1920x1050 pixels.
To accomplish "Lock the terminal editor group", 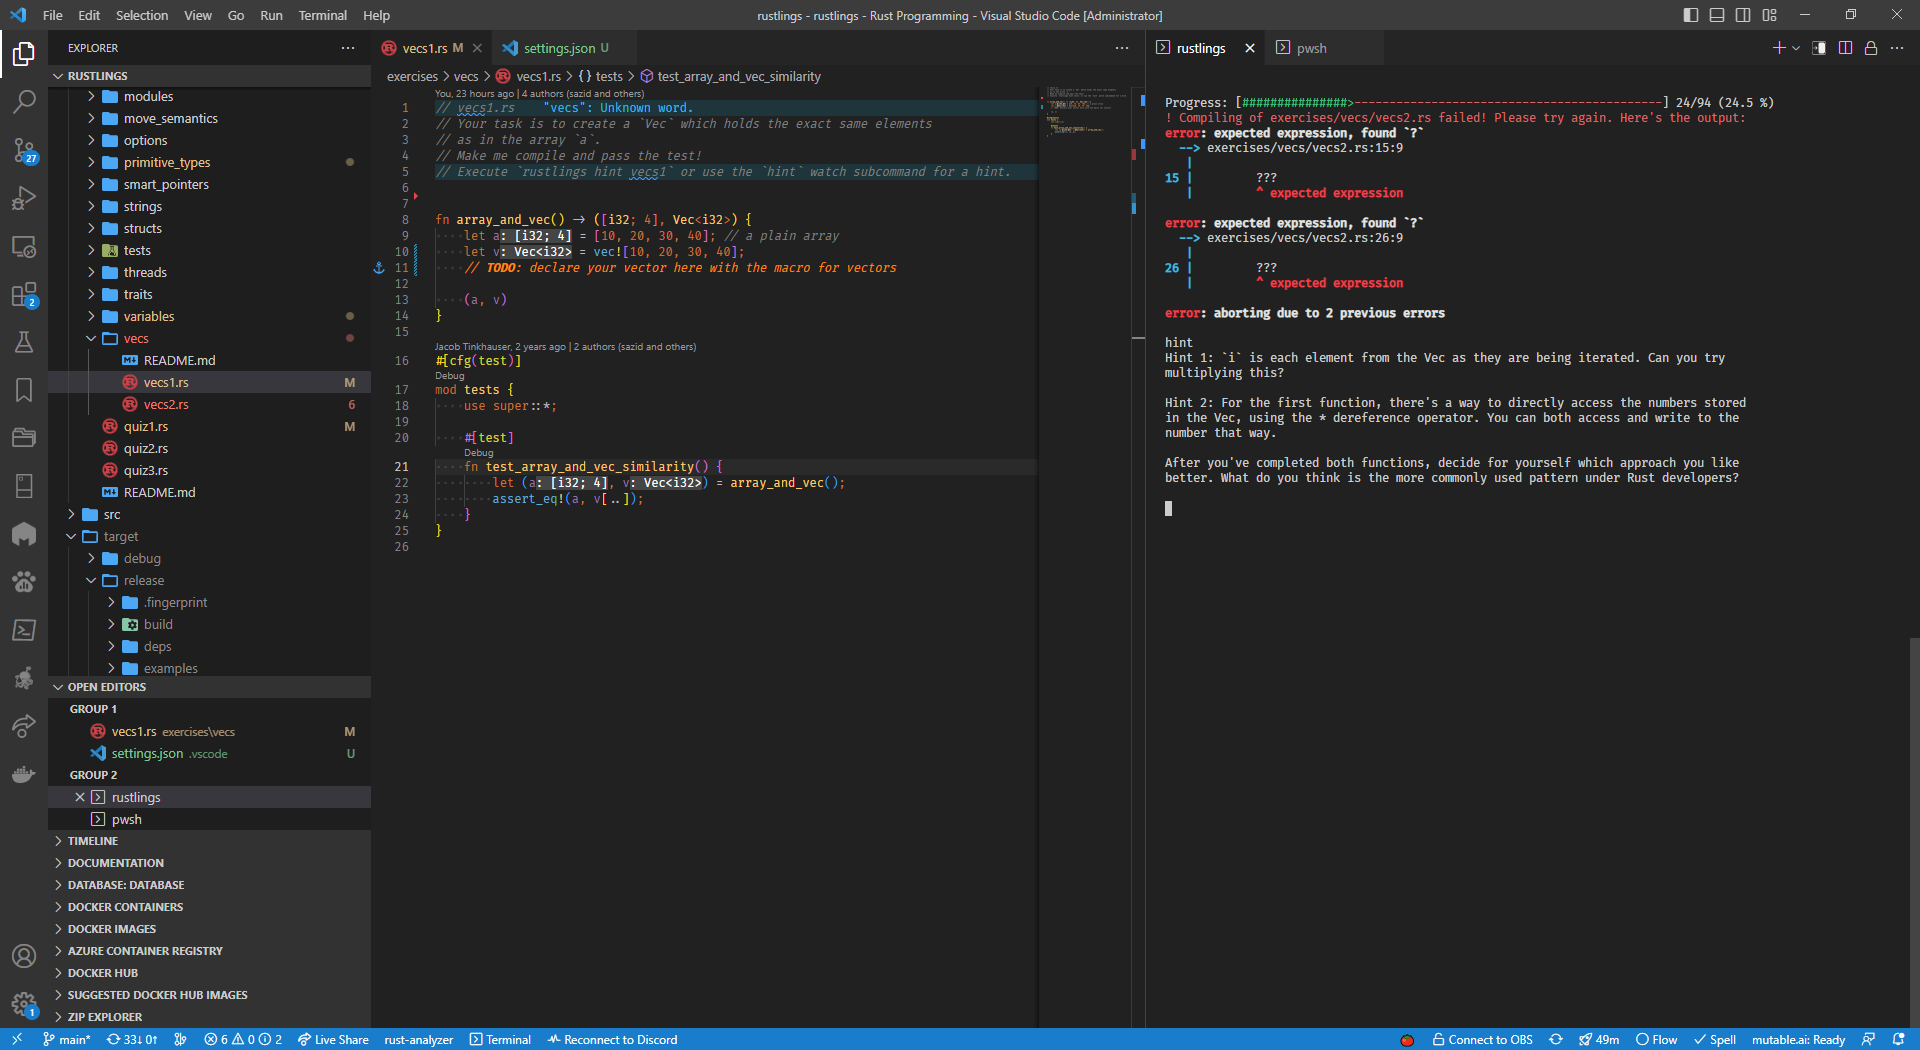I will click(x=1870, y=48).
